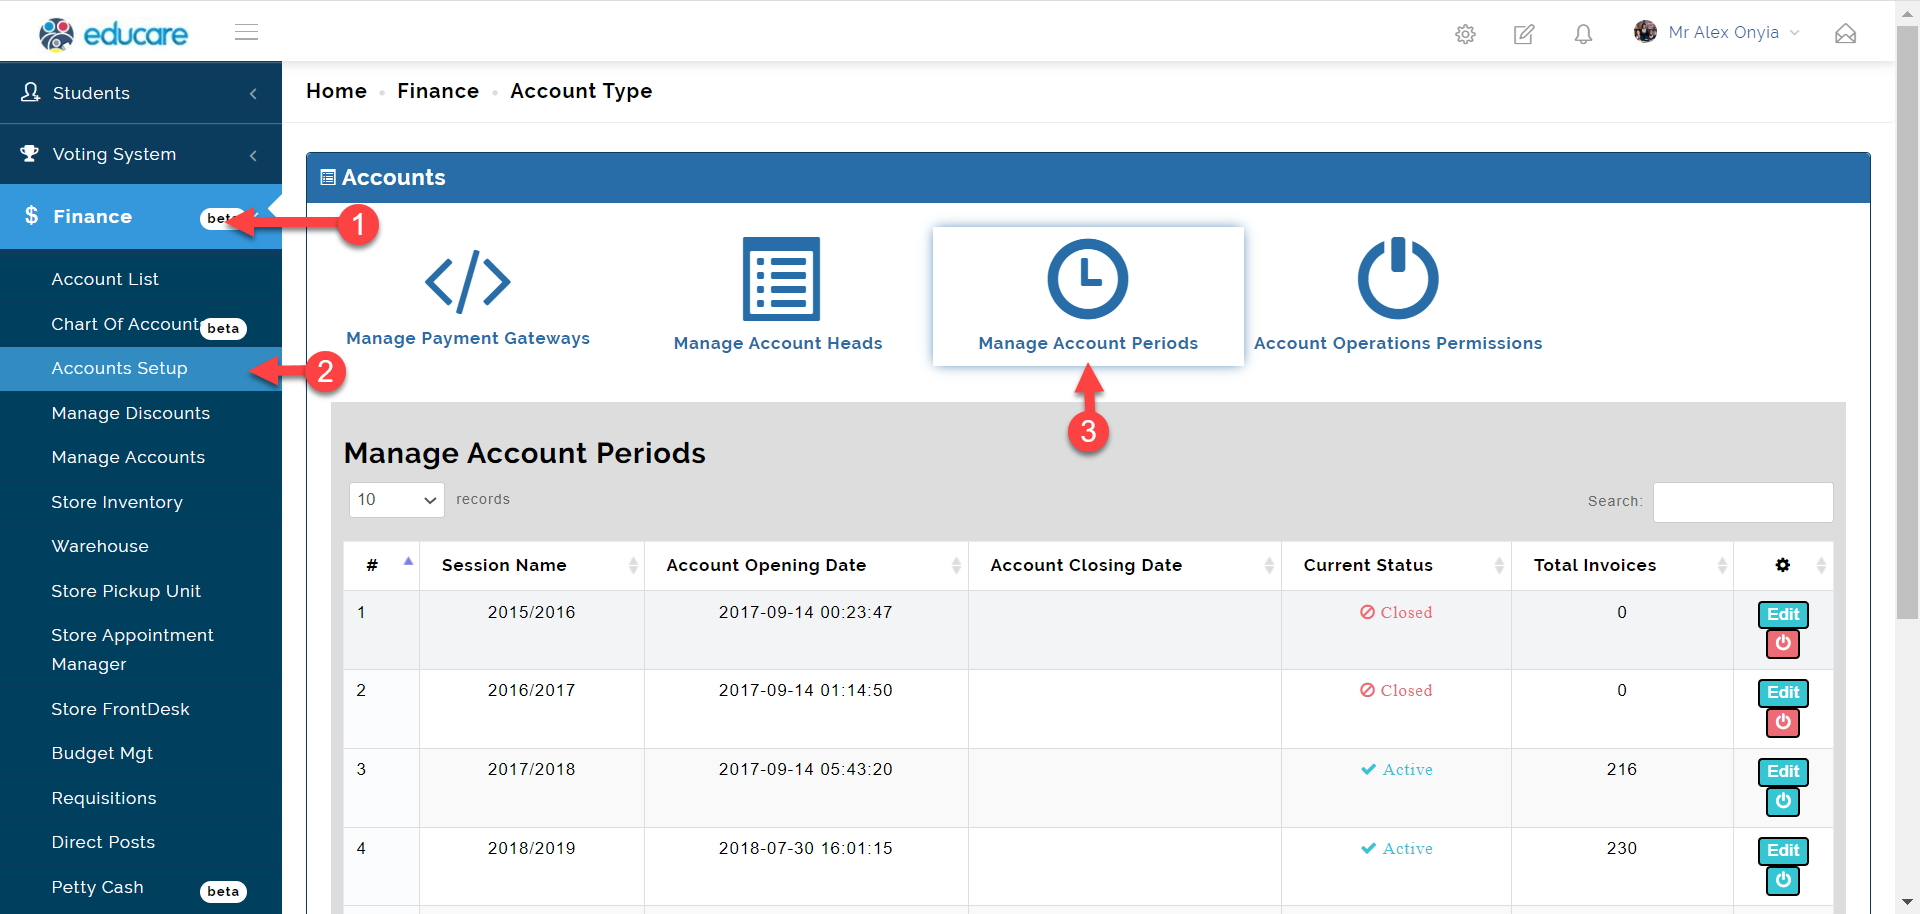
Task: Toggle power status for 2016/2017 session
Action: click(x=1783, y=722)
